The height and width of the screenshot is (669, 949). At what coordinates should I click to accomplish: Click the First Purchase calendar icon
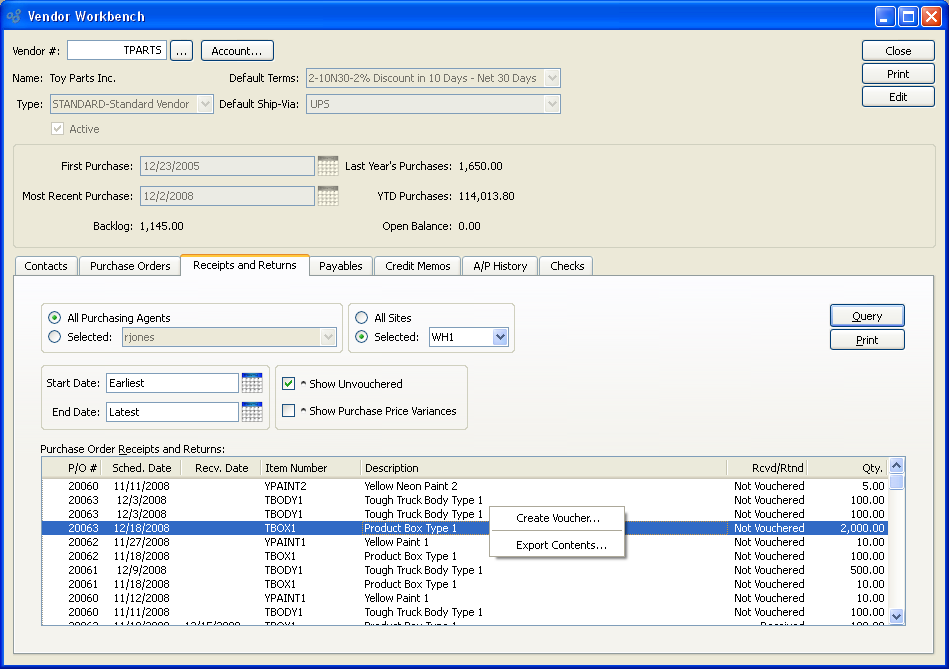(x=328, y=166)
